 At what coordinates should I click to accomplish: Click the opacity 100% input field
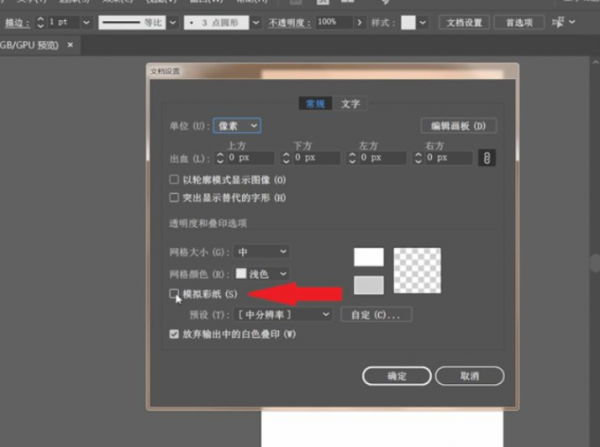coord(334,22)
